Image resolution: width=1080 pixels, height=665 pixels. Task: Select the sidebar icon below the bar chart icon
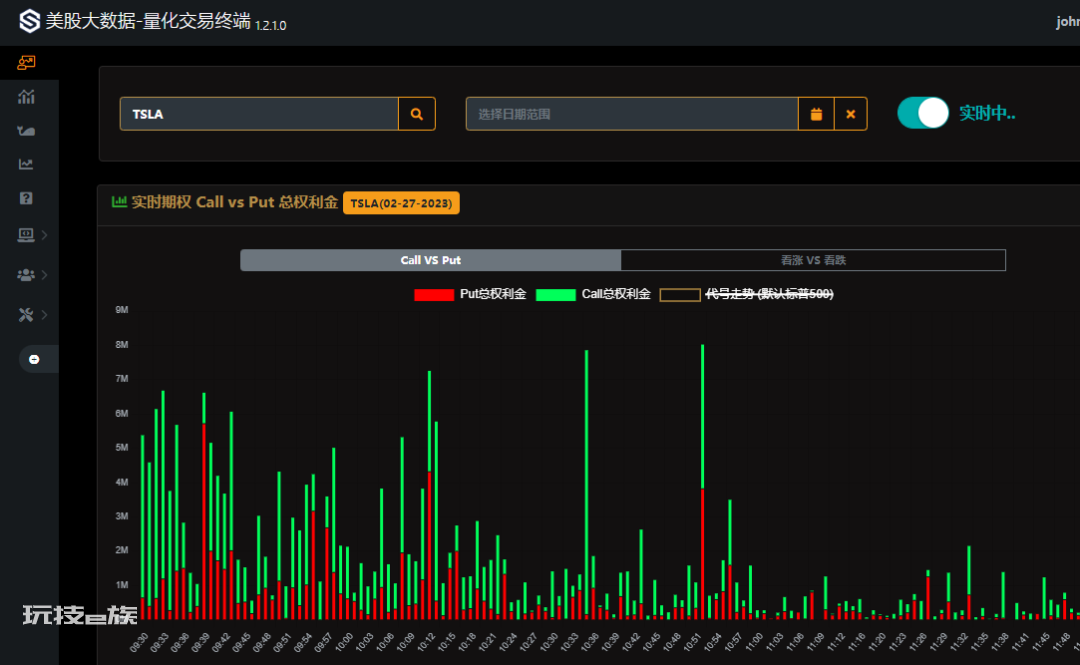pyautogui.click(x=26, y=130)
